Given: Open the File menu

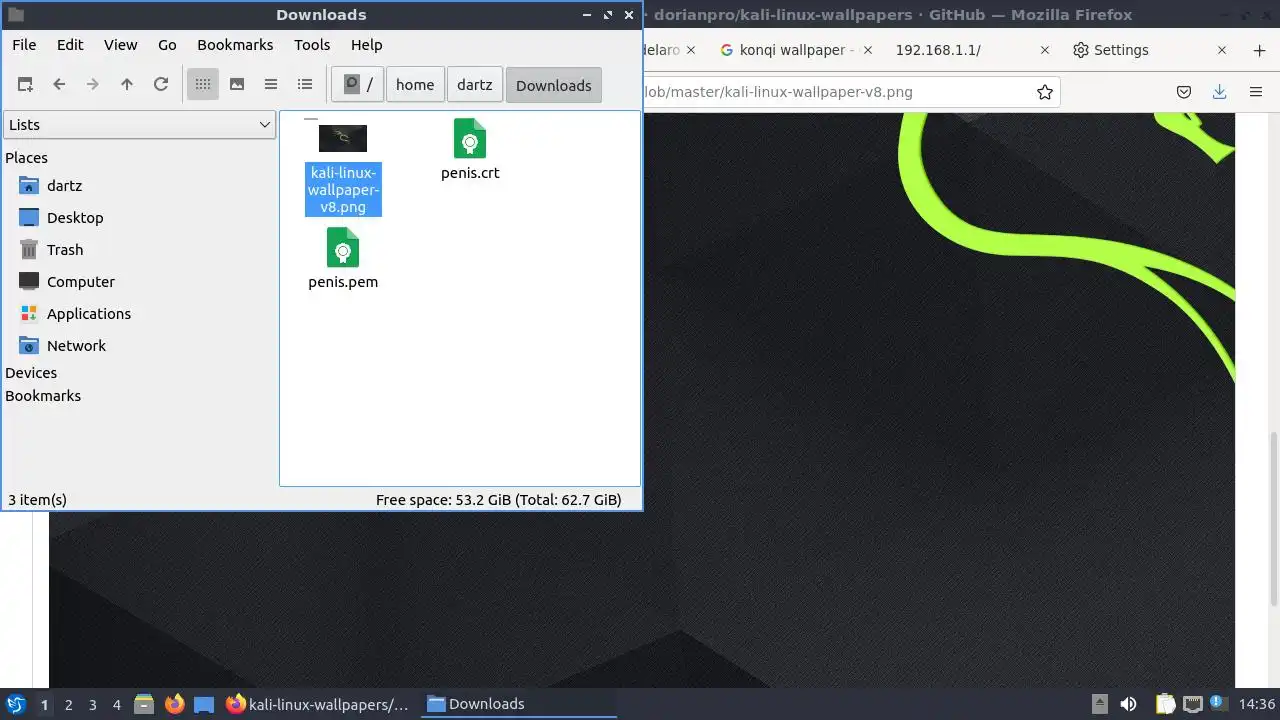Looking at the screenshot, I should tap(24, 45).
